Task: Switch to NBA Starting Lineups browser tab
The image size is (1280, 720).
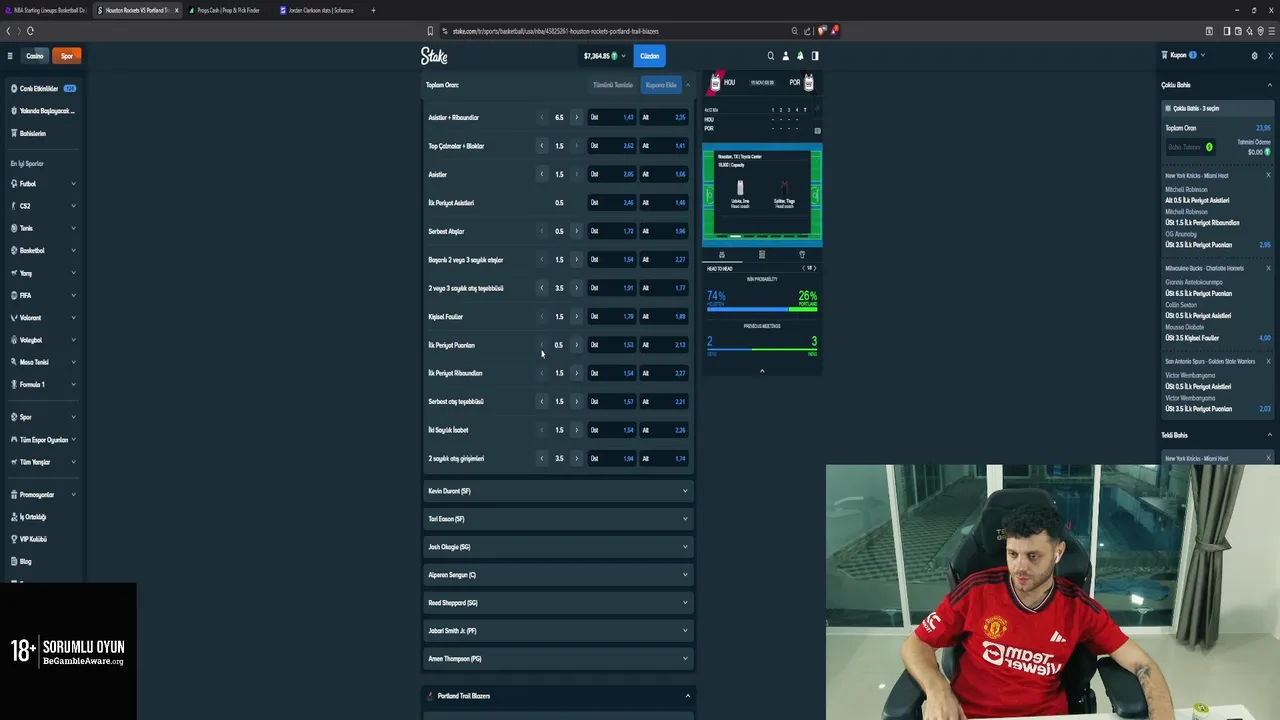Action: coord(46,10)
